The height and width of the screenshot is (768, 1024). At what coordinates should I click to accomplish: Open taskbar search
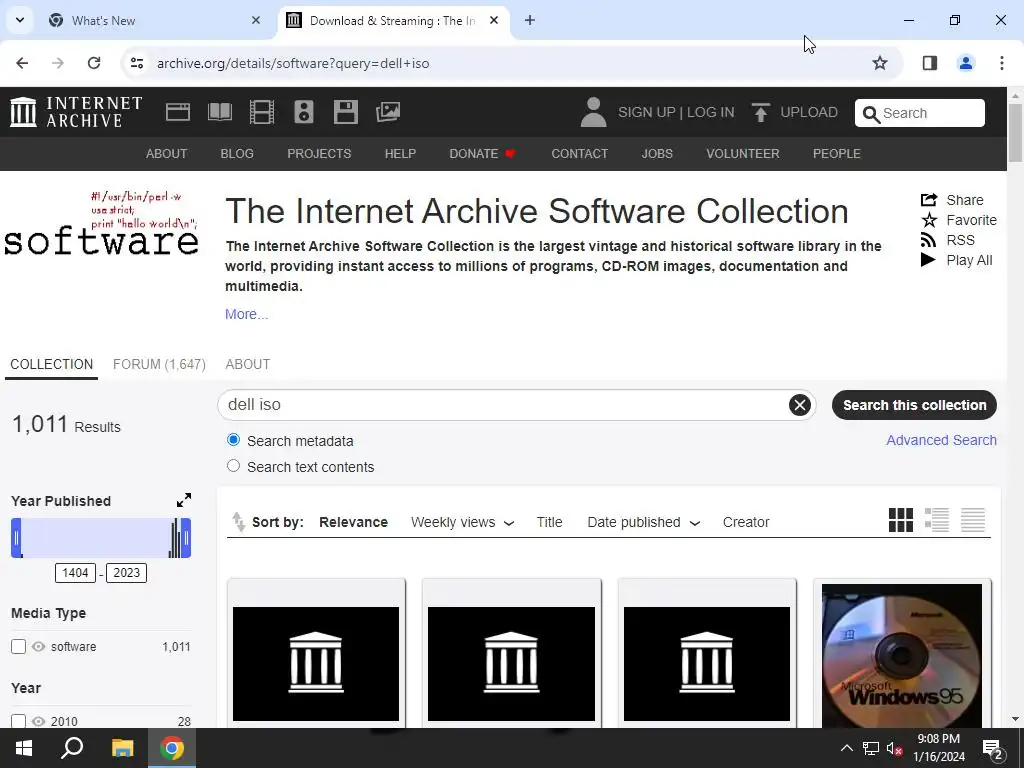pyautogui.click(x=72, y=748)
